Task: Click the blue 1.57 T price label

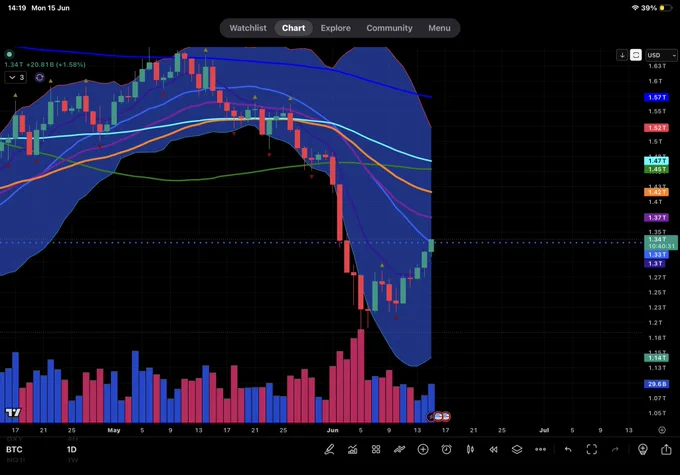Action: coord(657,97)
